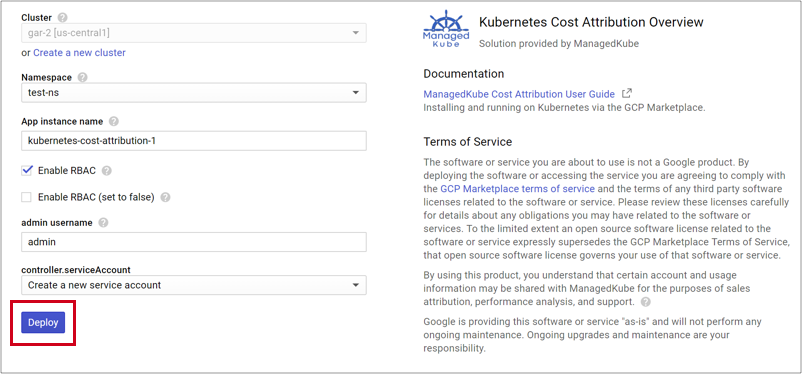Open the ManagedKube Cost Attribution User Guide link
The height and width of the screenshot is (374, 802).
pos(519,94)
